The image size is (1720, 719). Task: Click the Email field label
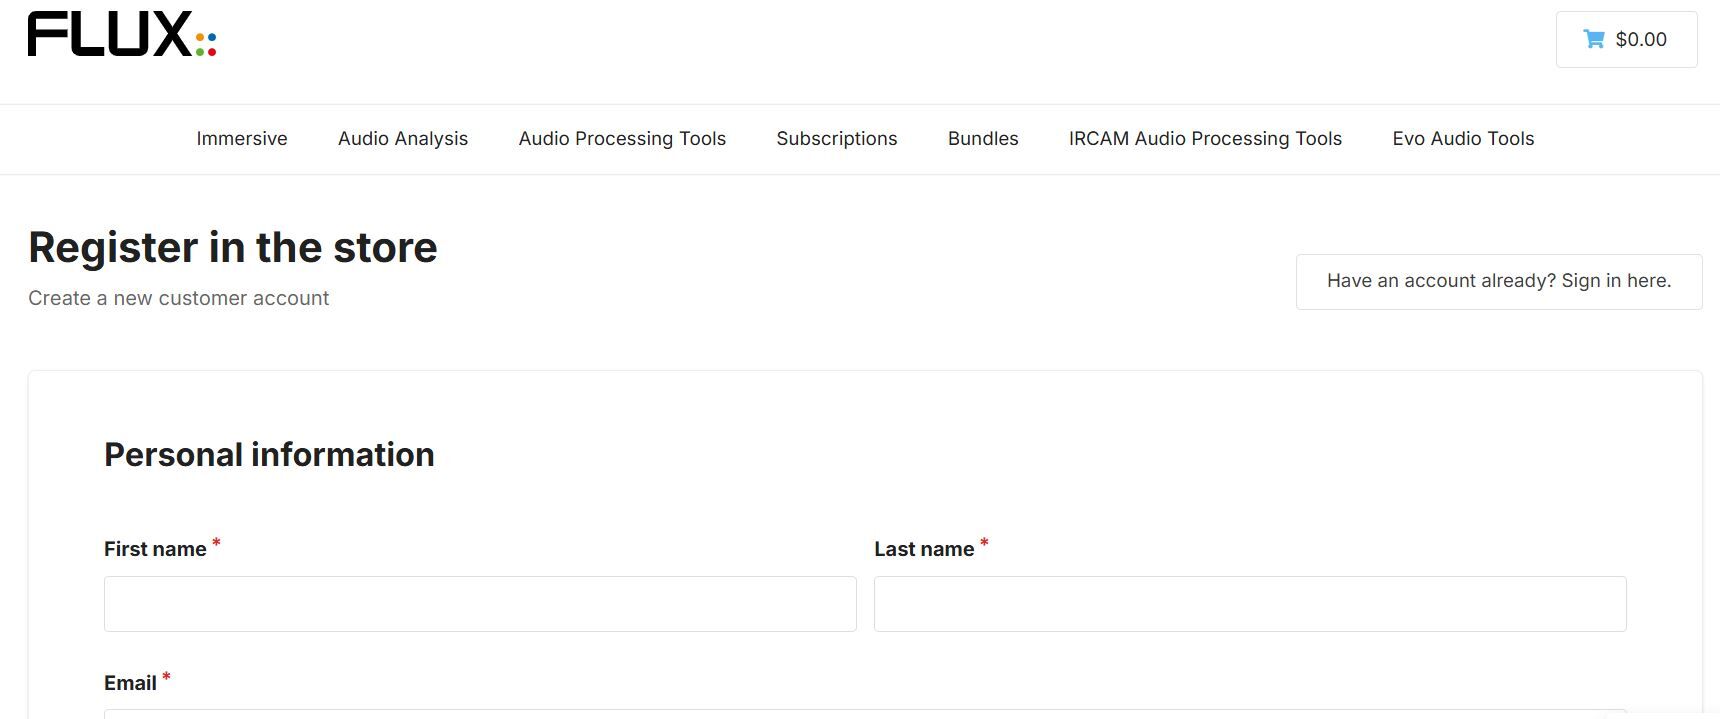pyautogui.click(x=130, y=683)
